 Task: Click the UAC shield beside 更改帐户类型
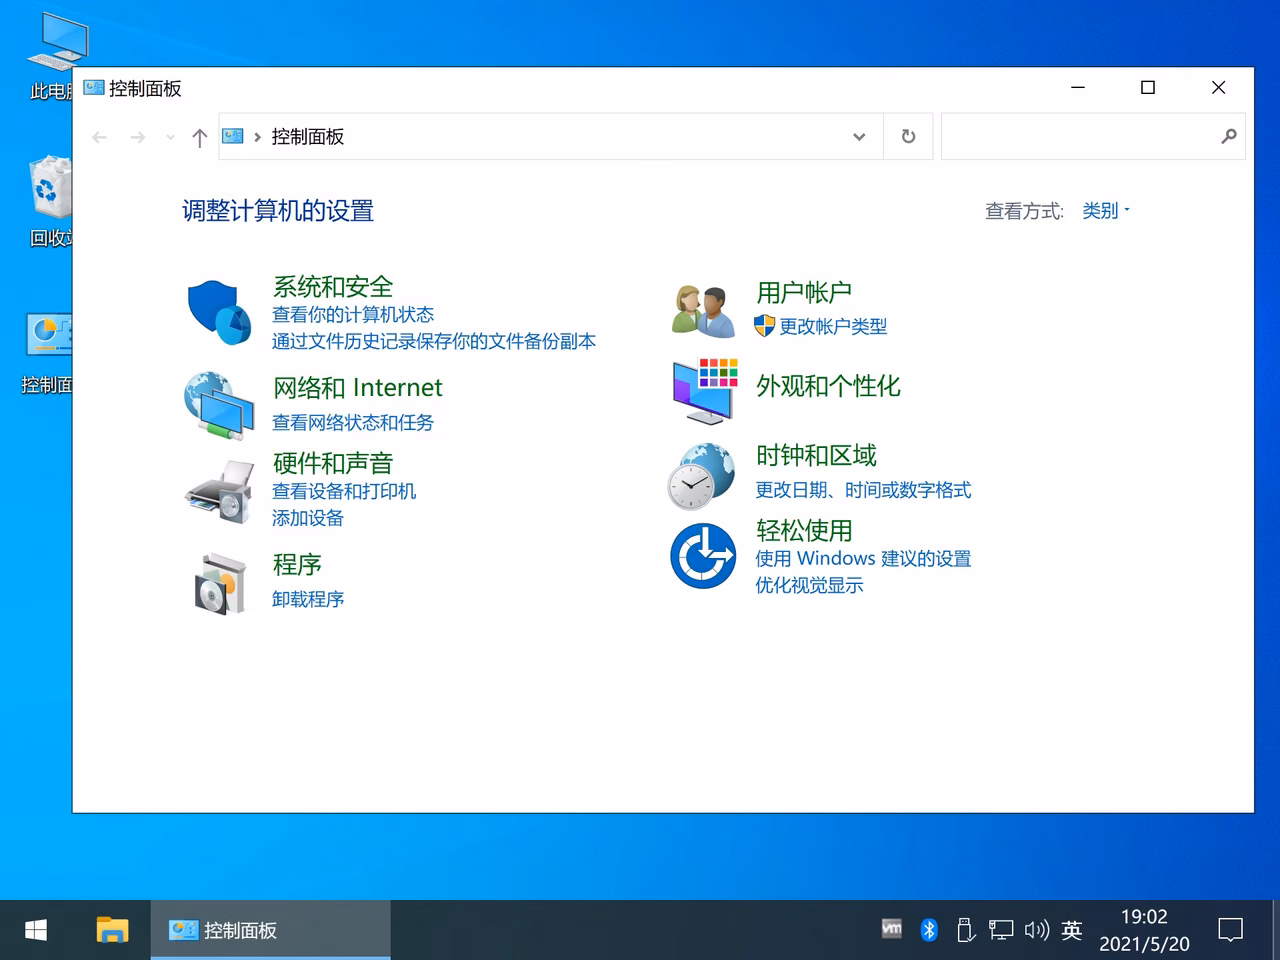click(764, 326)
